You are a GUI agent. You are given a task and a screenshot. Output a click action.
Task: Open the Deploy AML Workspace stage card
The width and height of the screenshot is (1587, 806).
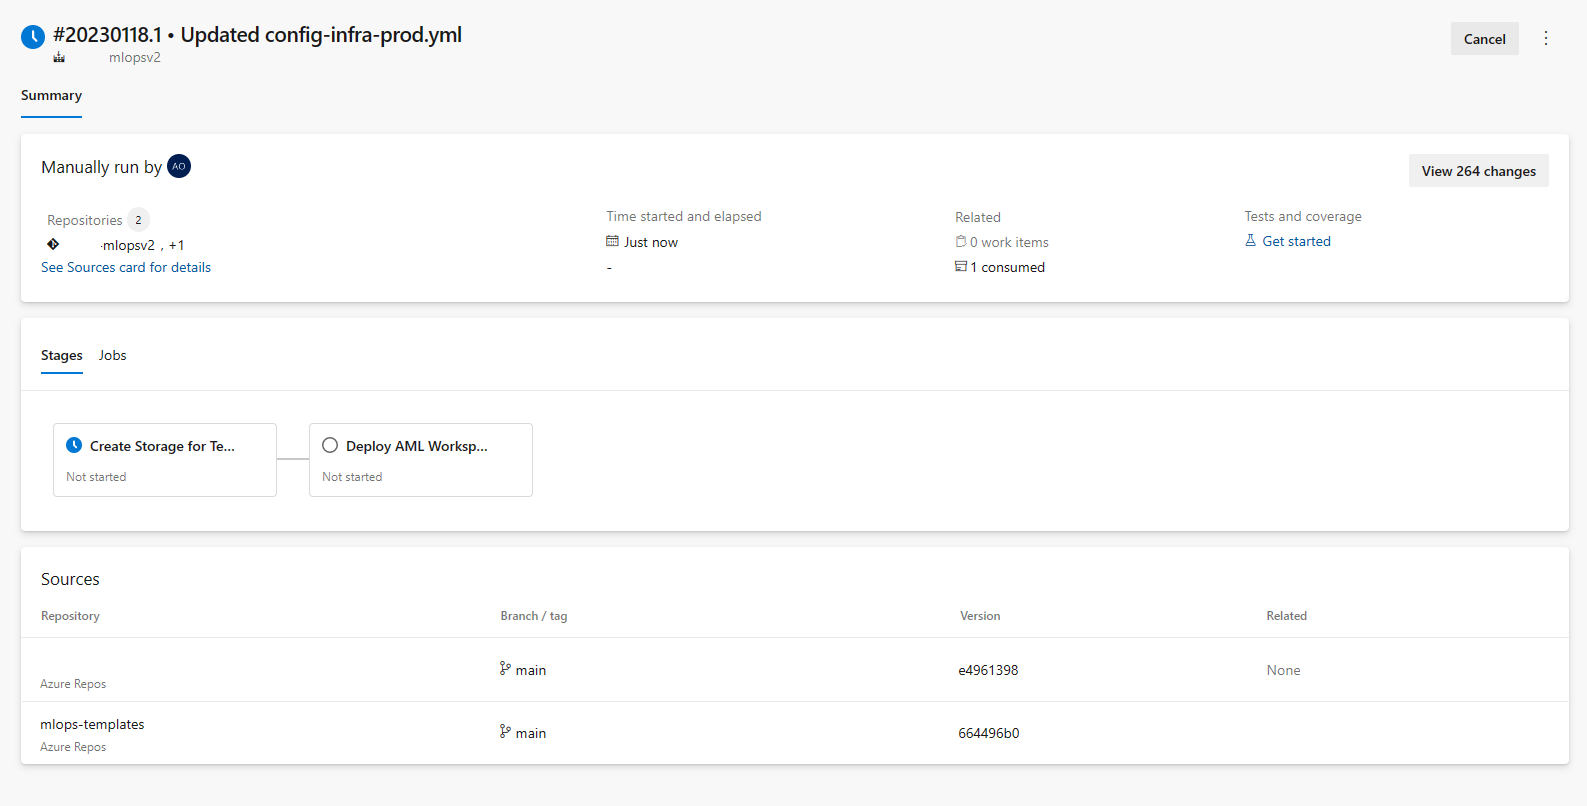(420, 459)
